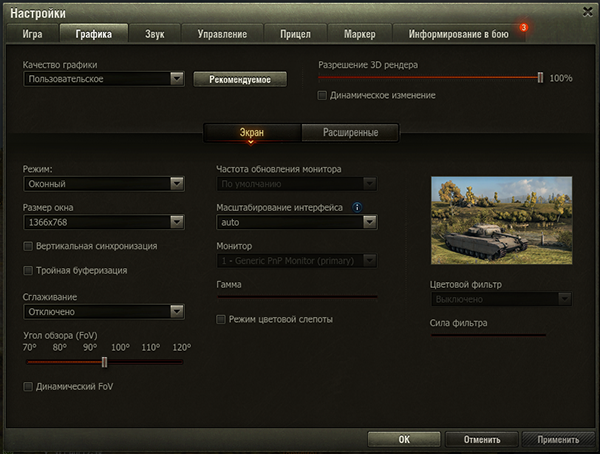Open the Масштабирование интерфейса dropdown auto
This screenshot has width=600, height=454.
click(297, 222)
